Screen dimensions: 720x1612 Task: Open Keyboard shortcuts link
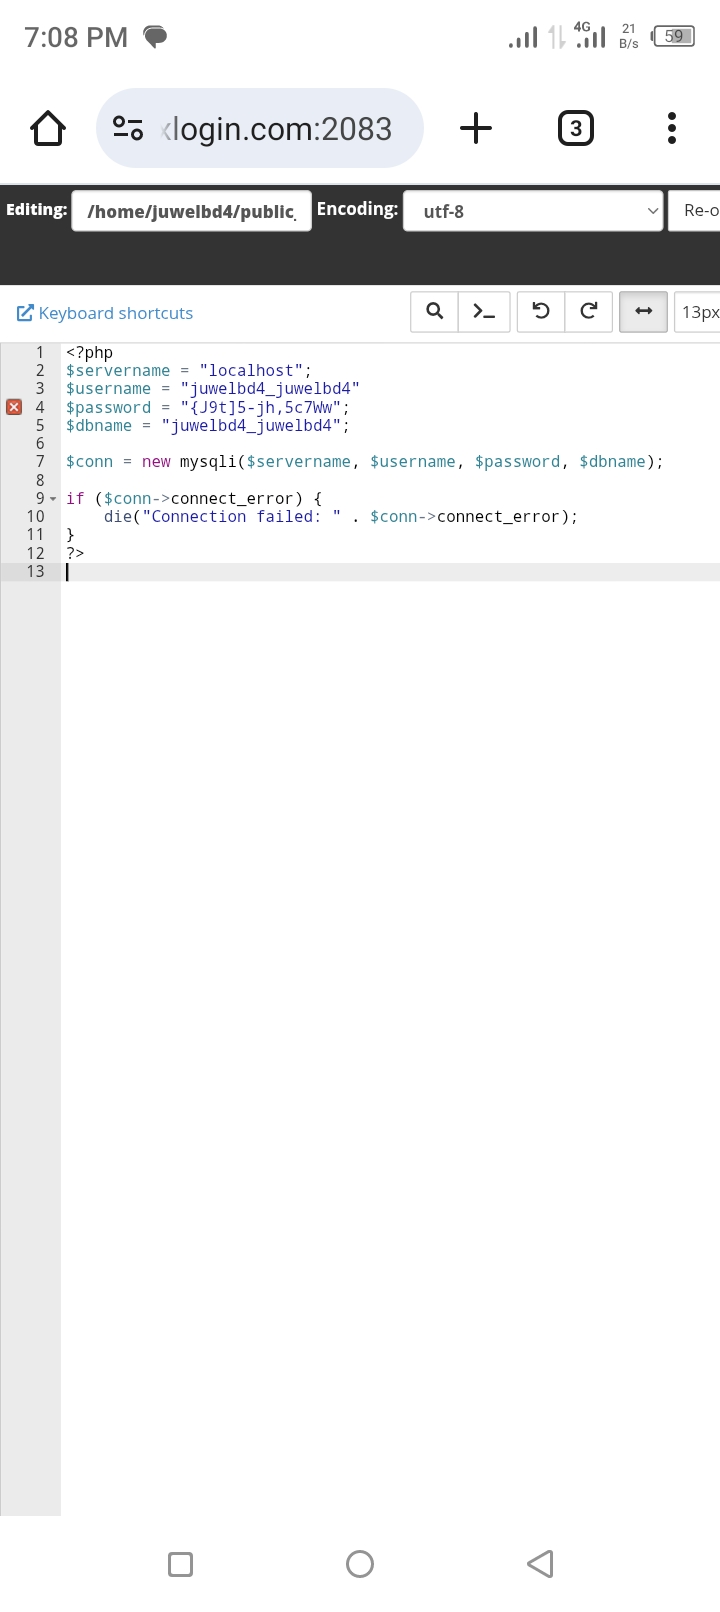click(105, 313)
